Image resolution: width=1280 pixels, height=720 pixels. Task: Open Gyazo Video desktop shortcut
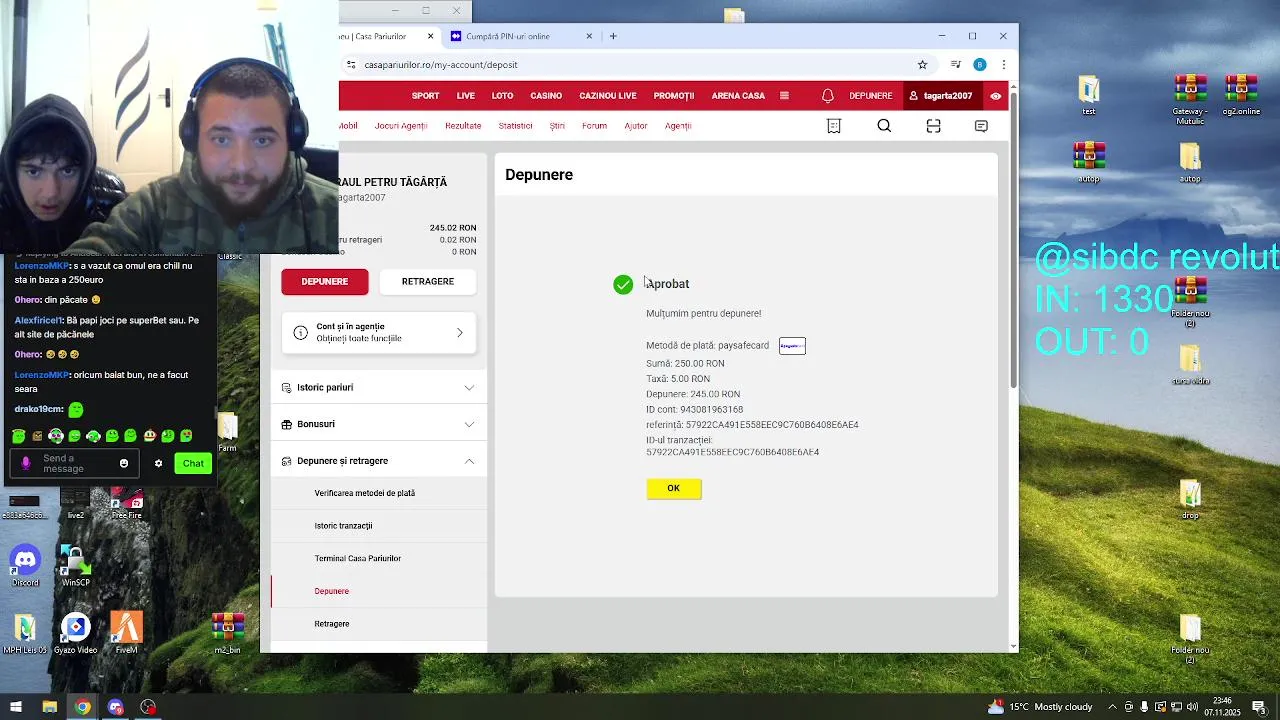(75, 634)
